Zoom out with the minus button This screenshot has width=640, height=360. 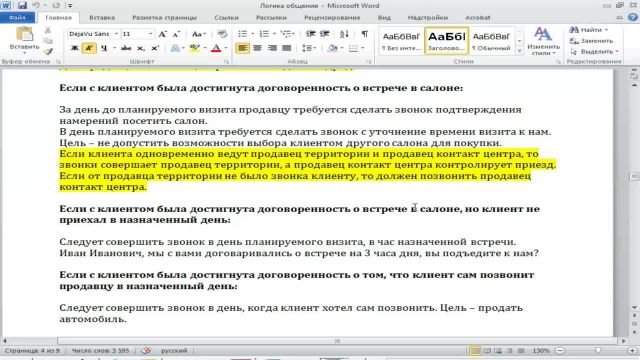pyautogui.click(x=560, y=351)
